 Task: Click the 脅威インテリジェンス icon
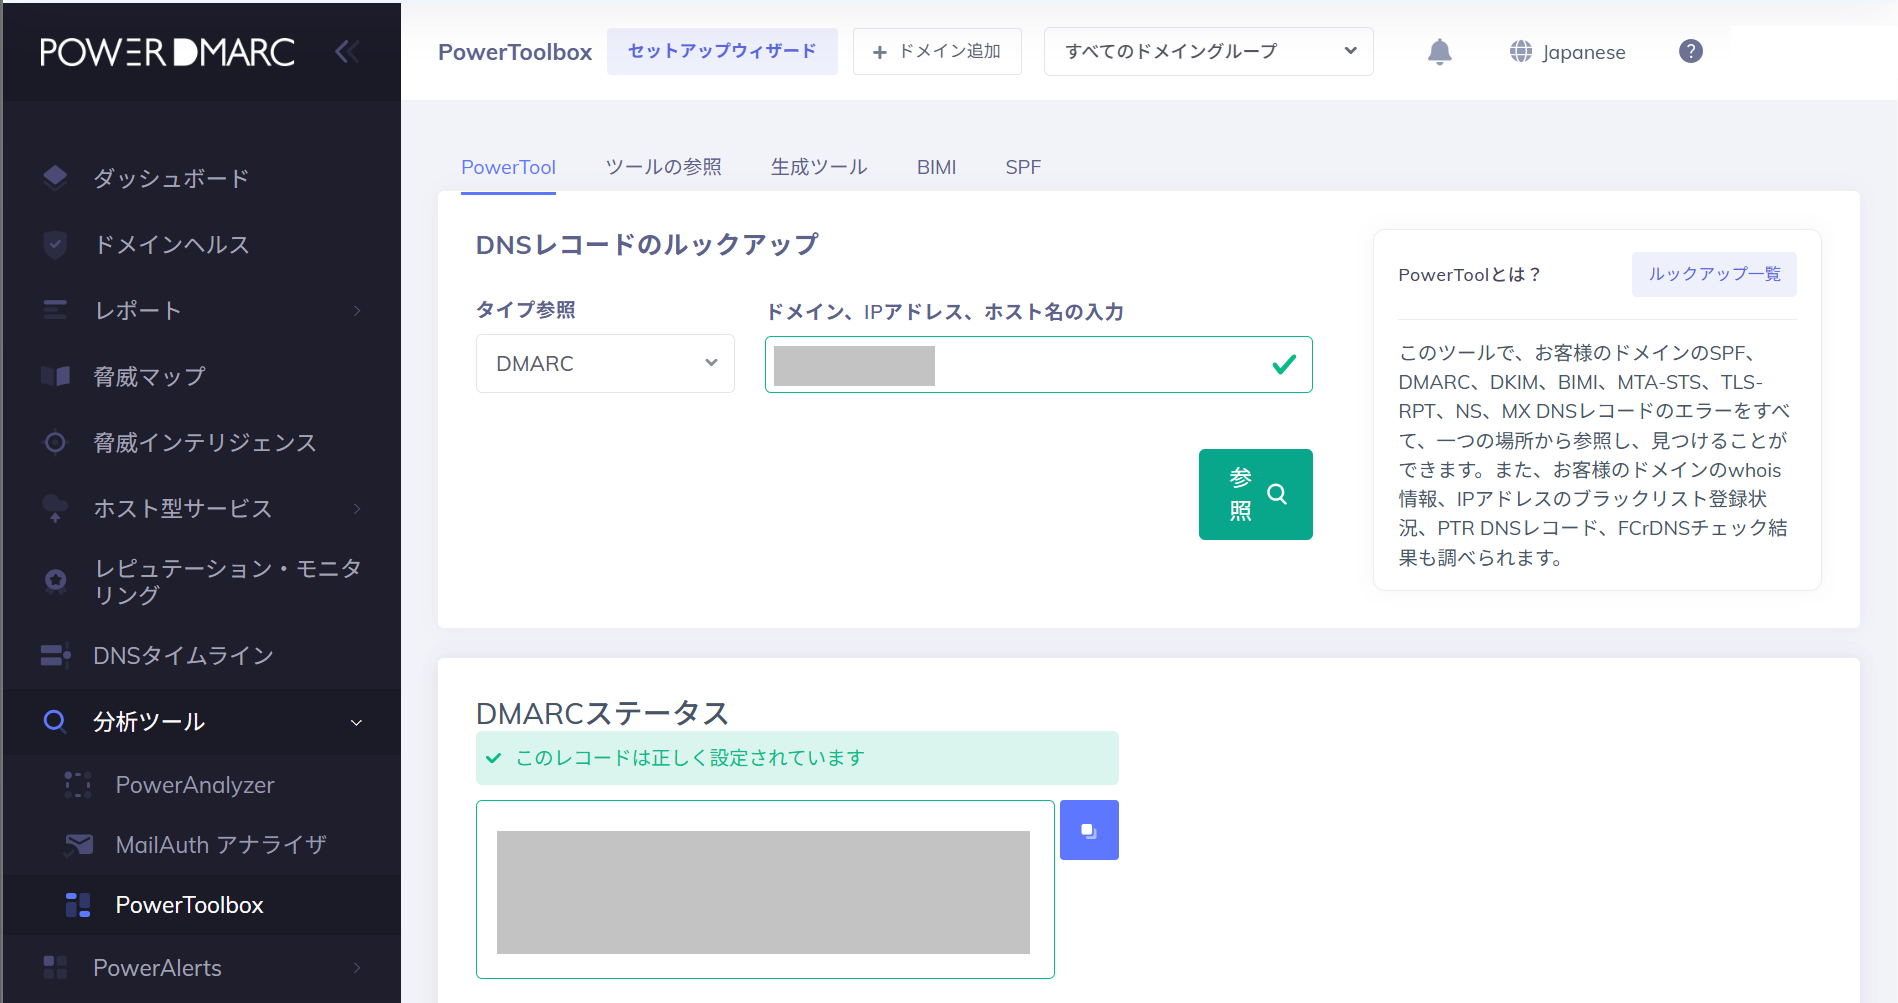point(55,442)
